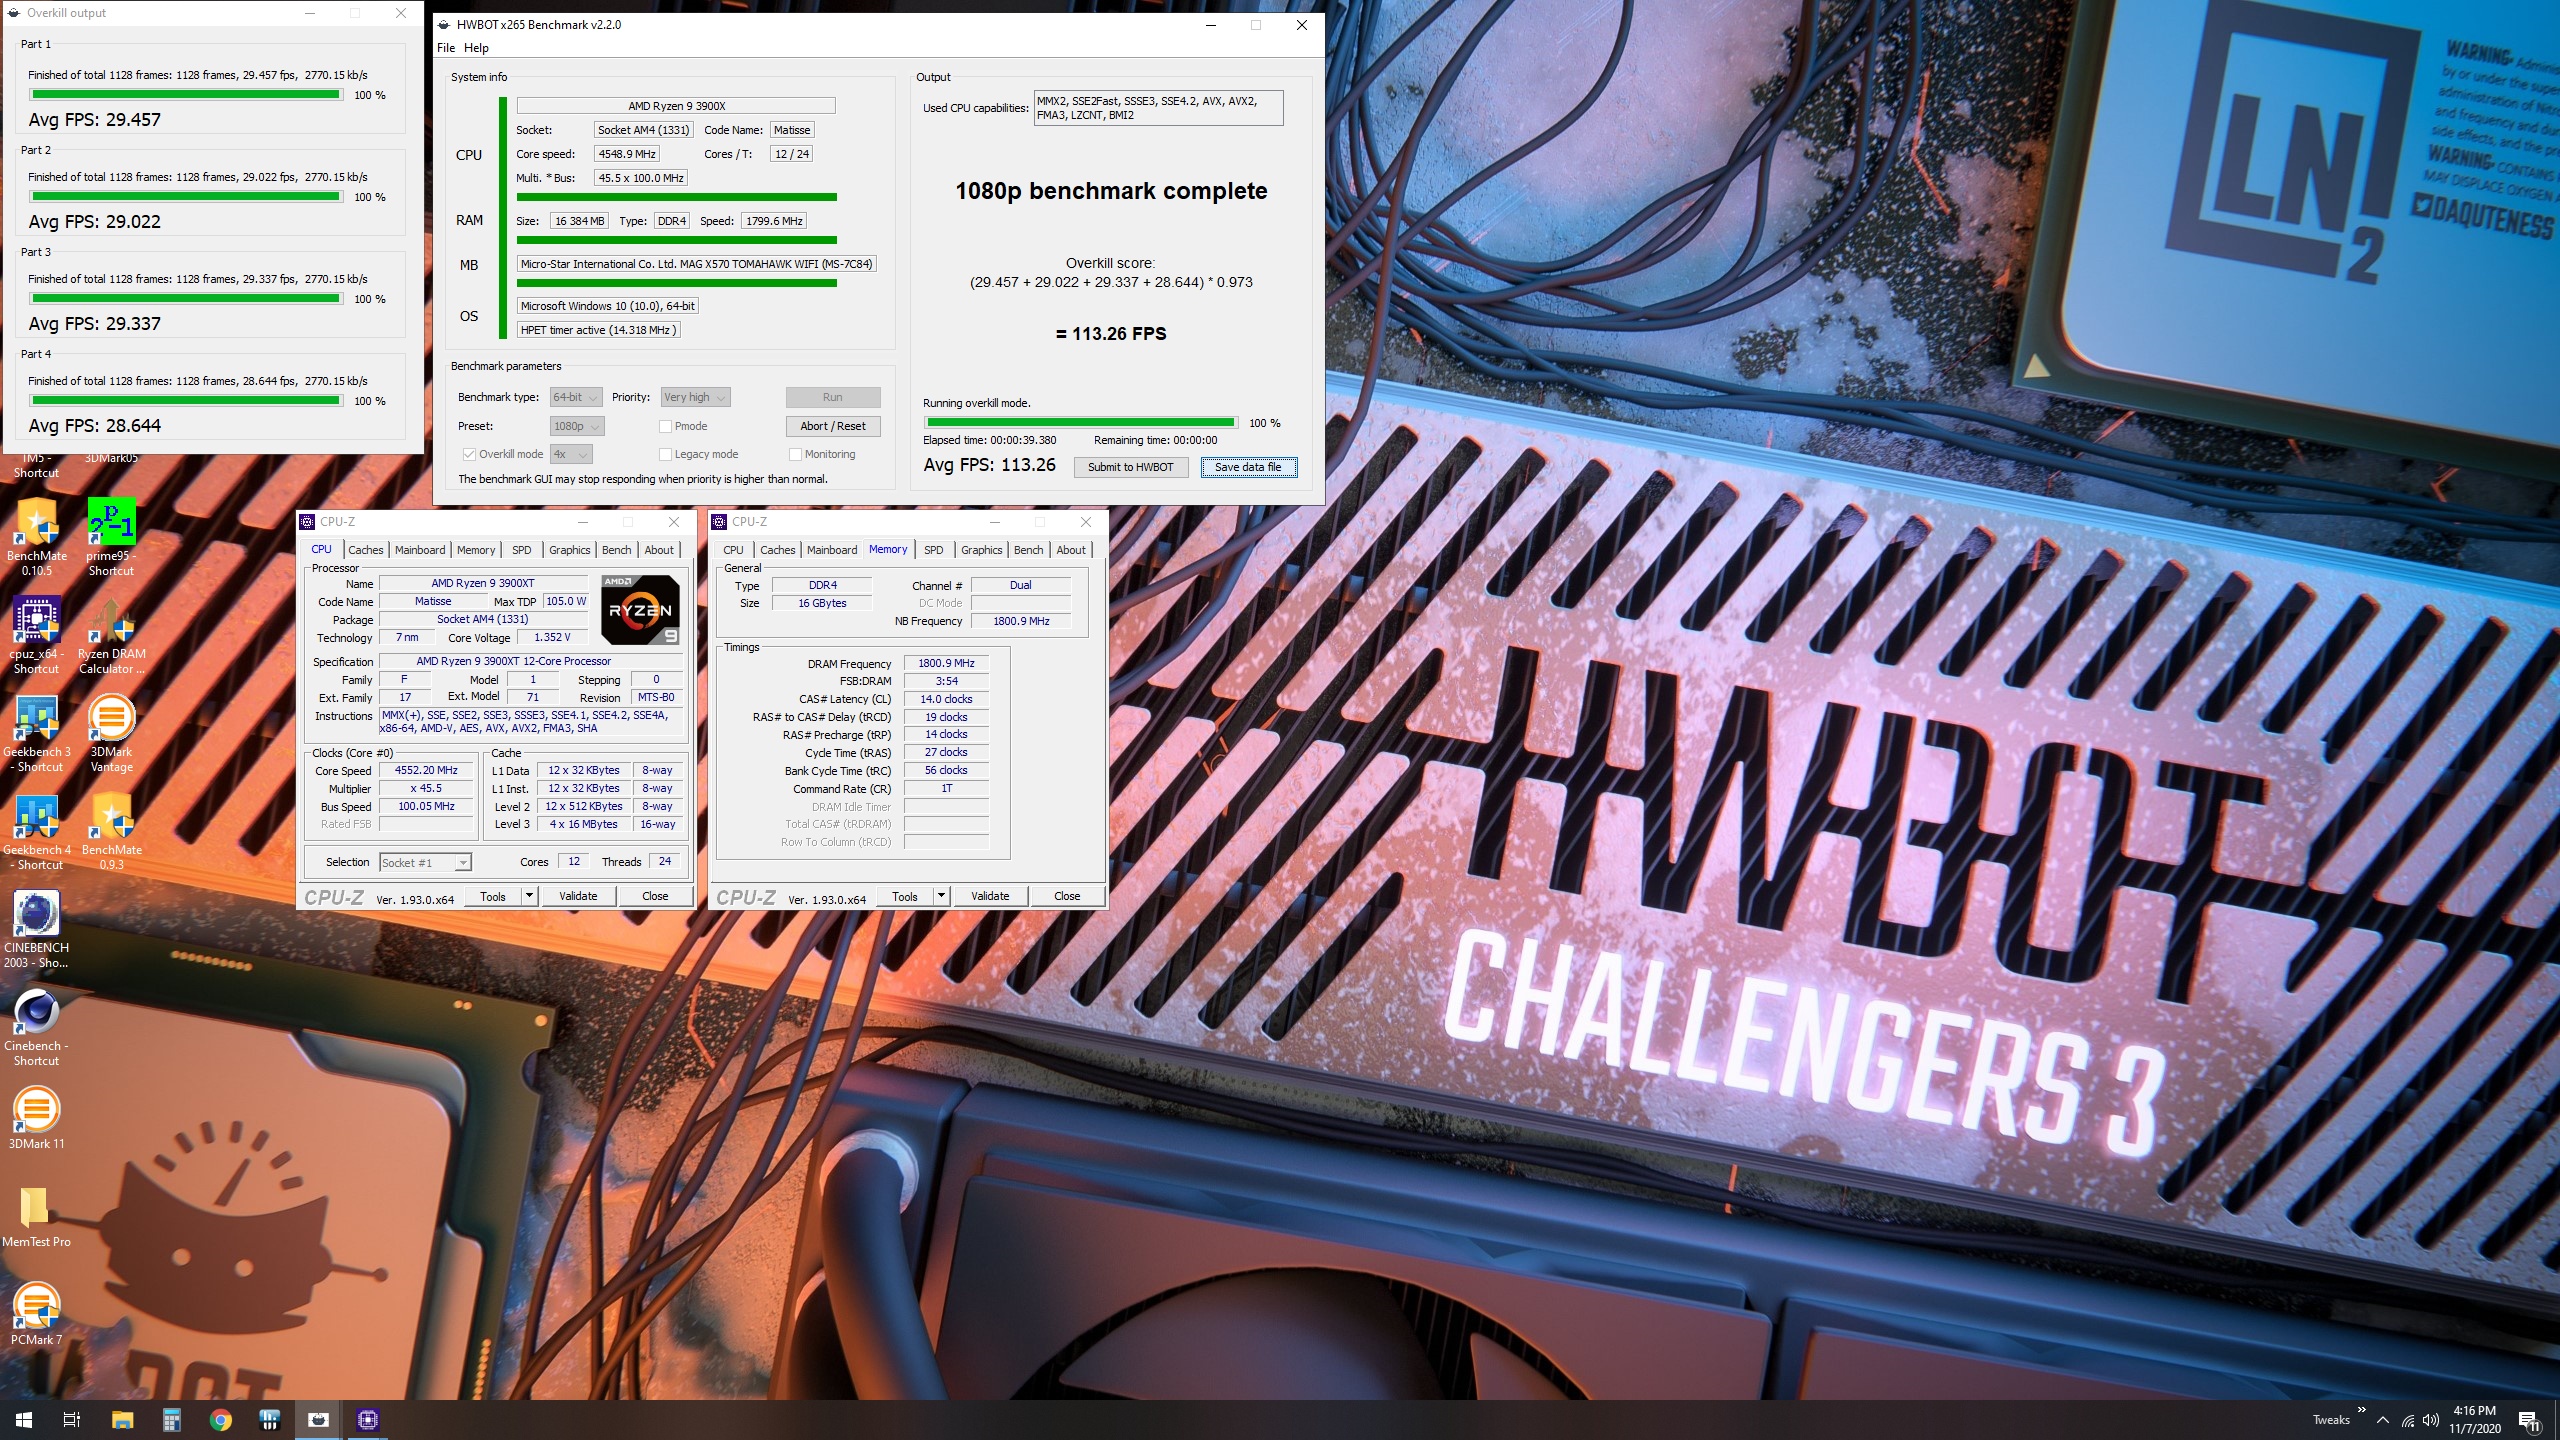Launch the 3DMark 11 desktop icon
Viewport: 2560px width, 1440px height.
[x=37, y=1117]
